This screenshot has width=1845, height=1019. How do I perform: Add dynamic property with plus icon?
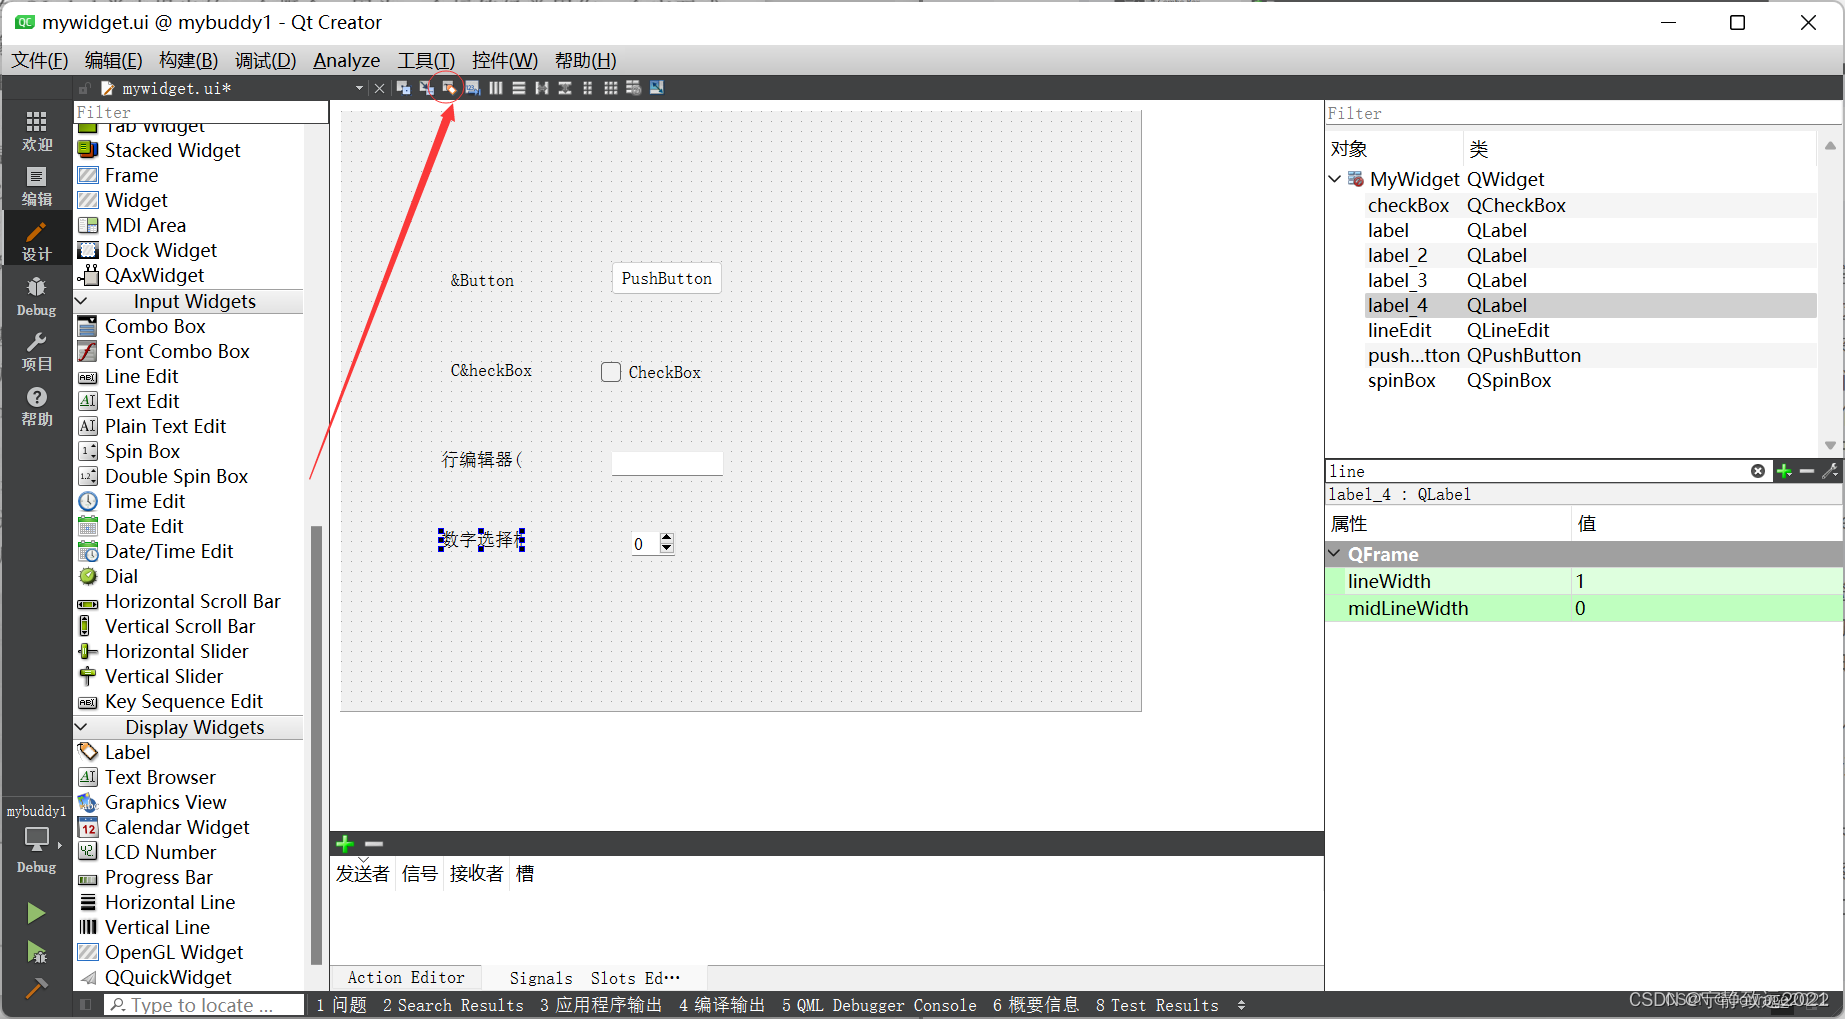[x=1784, y=471]
